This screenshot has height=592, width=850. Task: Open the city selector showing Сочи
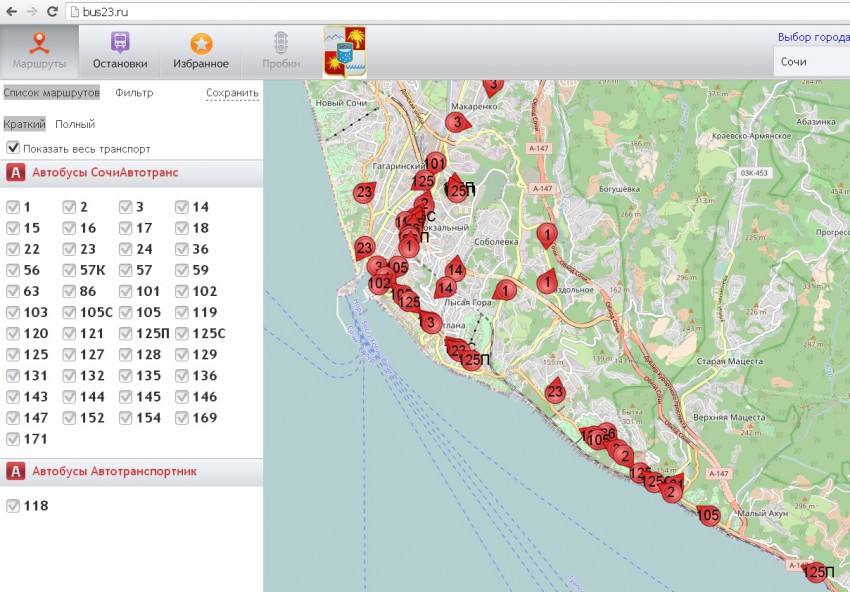[810, 61]
